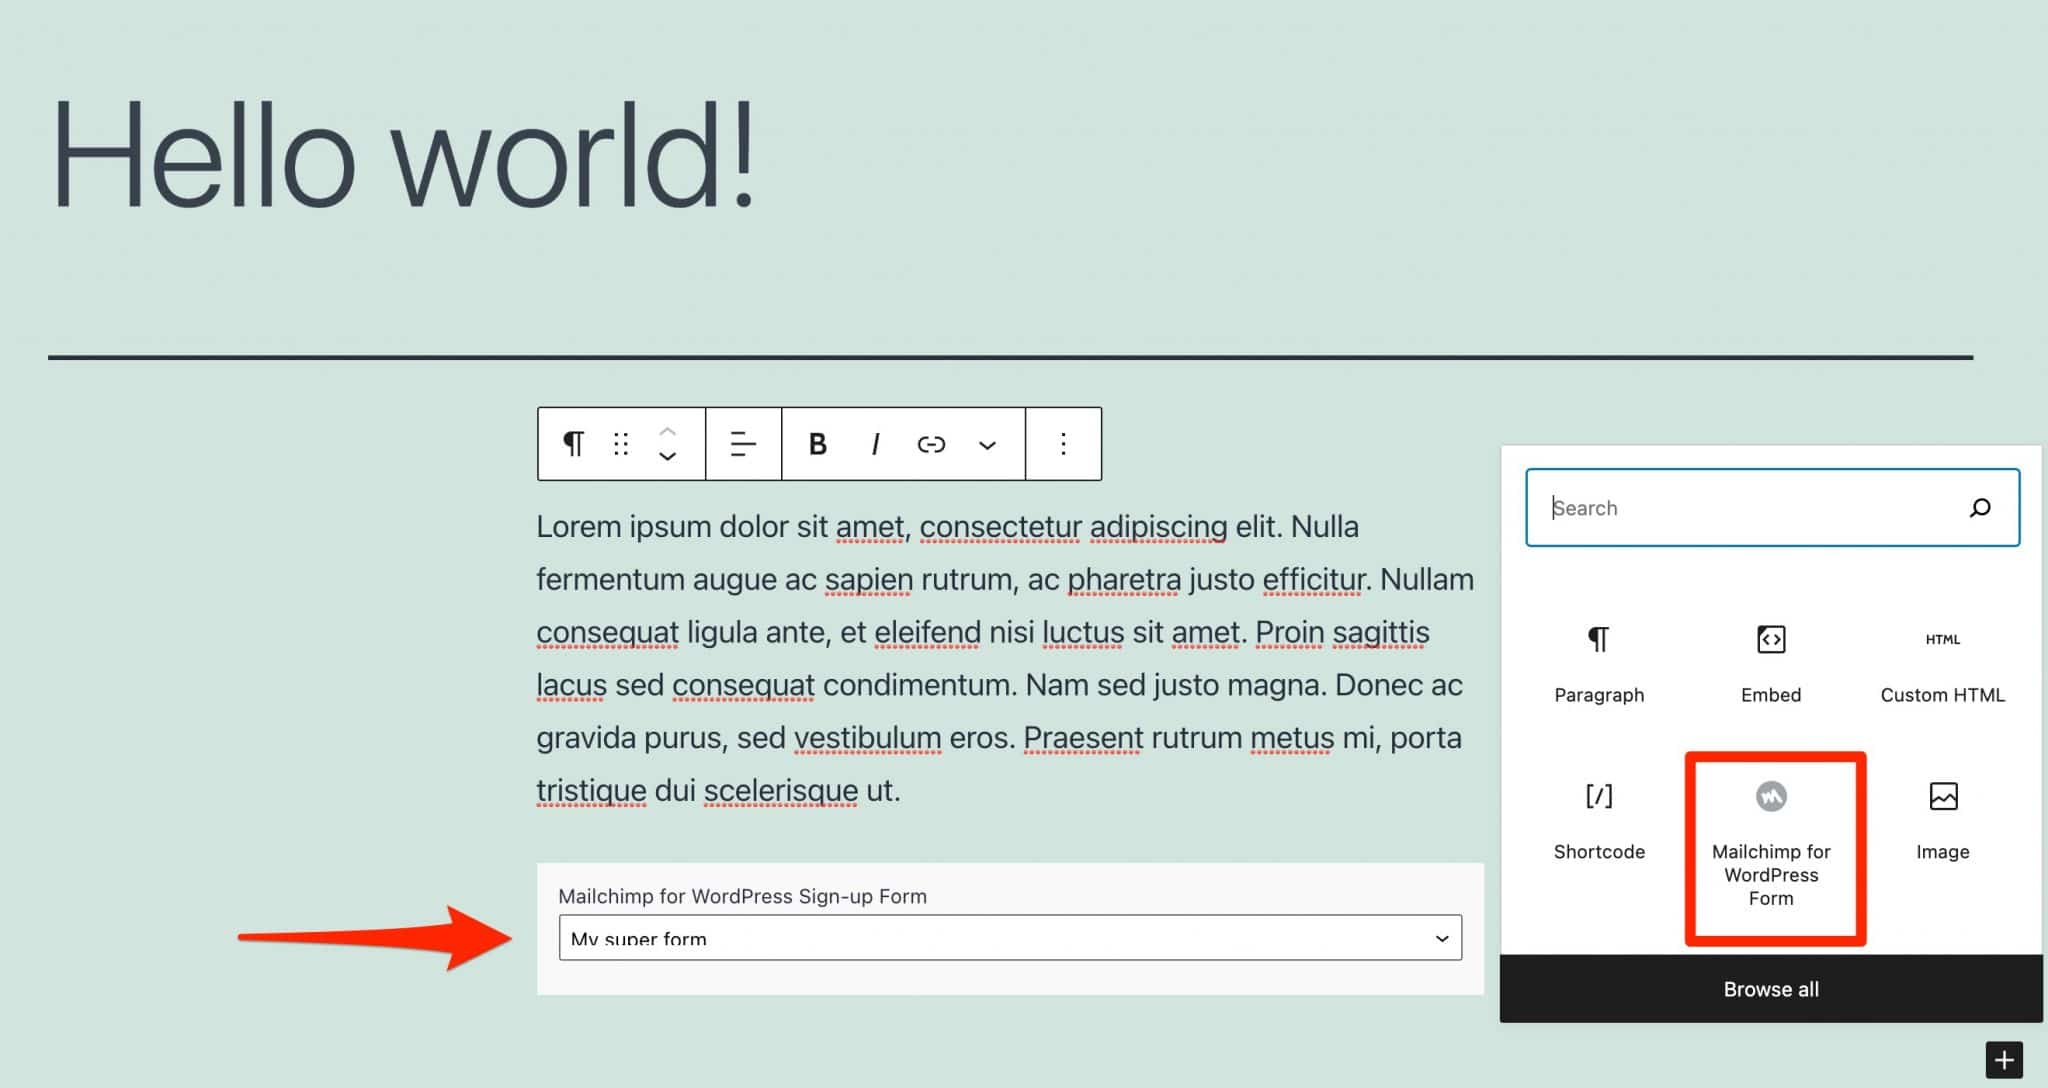Click the block inserter Search field

click(x=1772, y=507)
